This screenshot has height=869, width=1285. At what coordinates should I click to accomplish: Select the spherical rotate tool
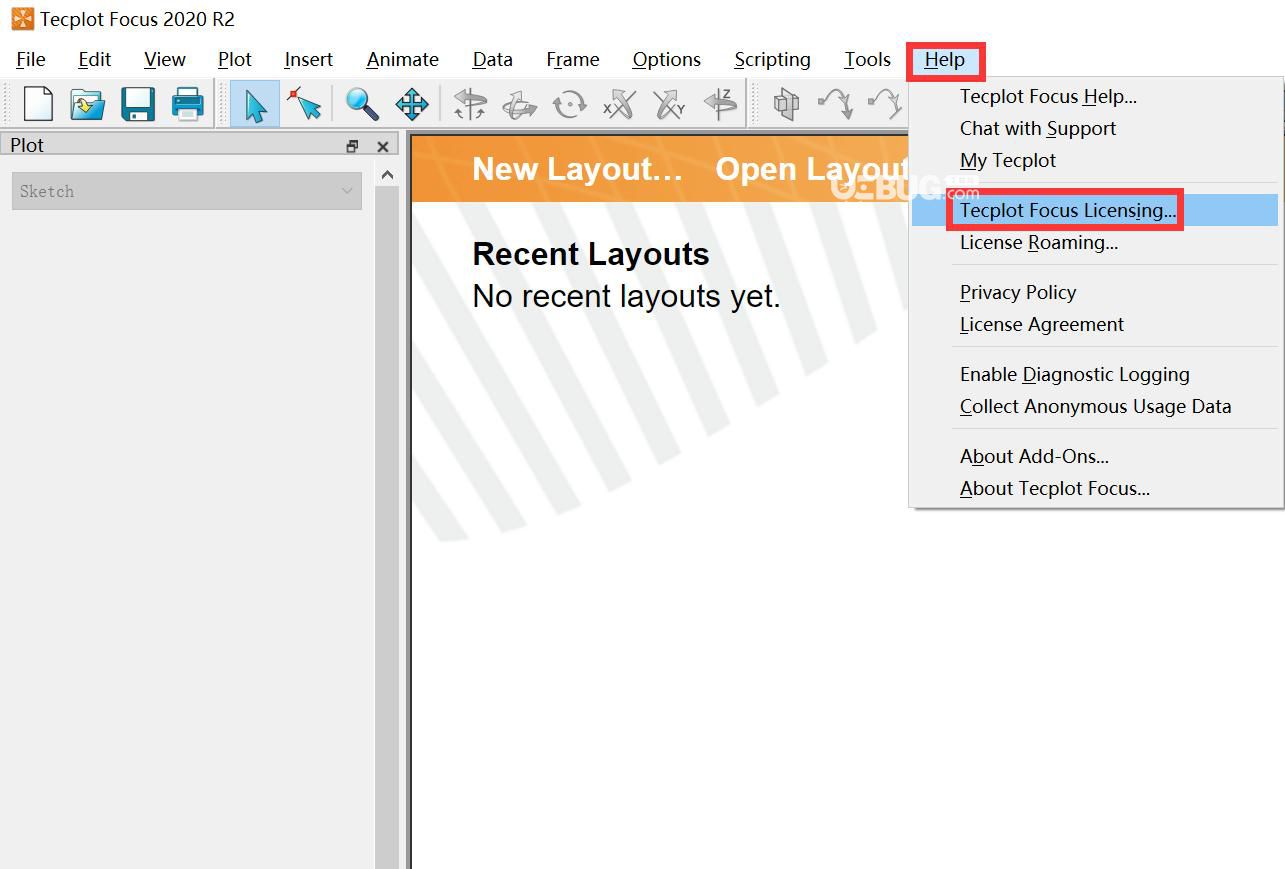click(469, 104)
